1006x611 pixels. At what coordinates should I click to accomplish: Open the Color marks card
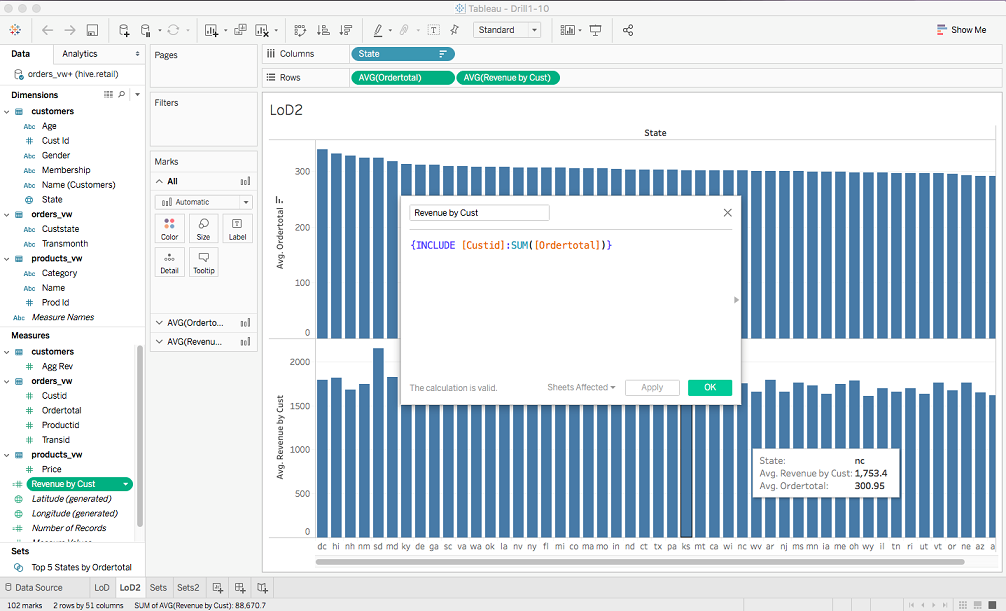[169, 229]
